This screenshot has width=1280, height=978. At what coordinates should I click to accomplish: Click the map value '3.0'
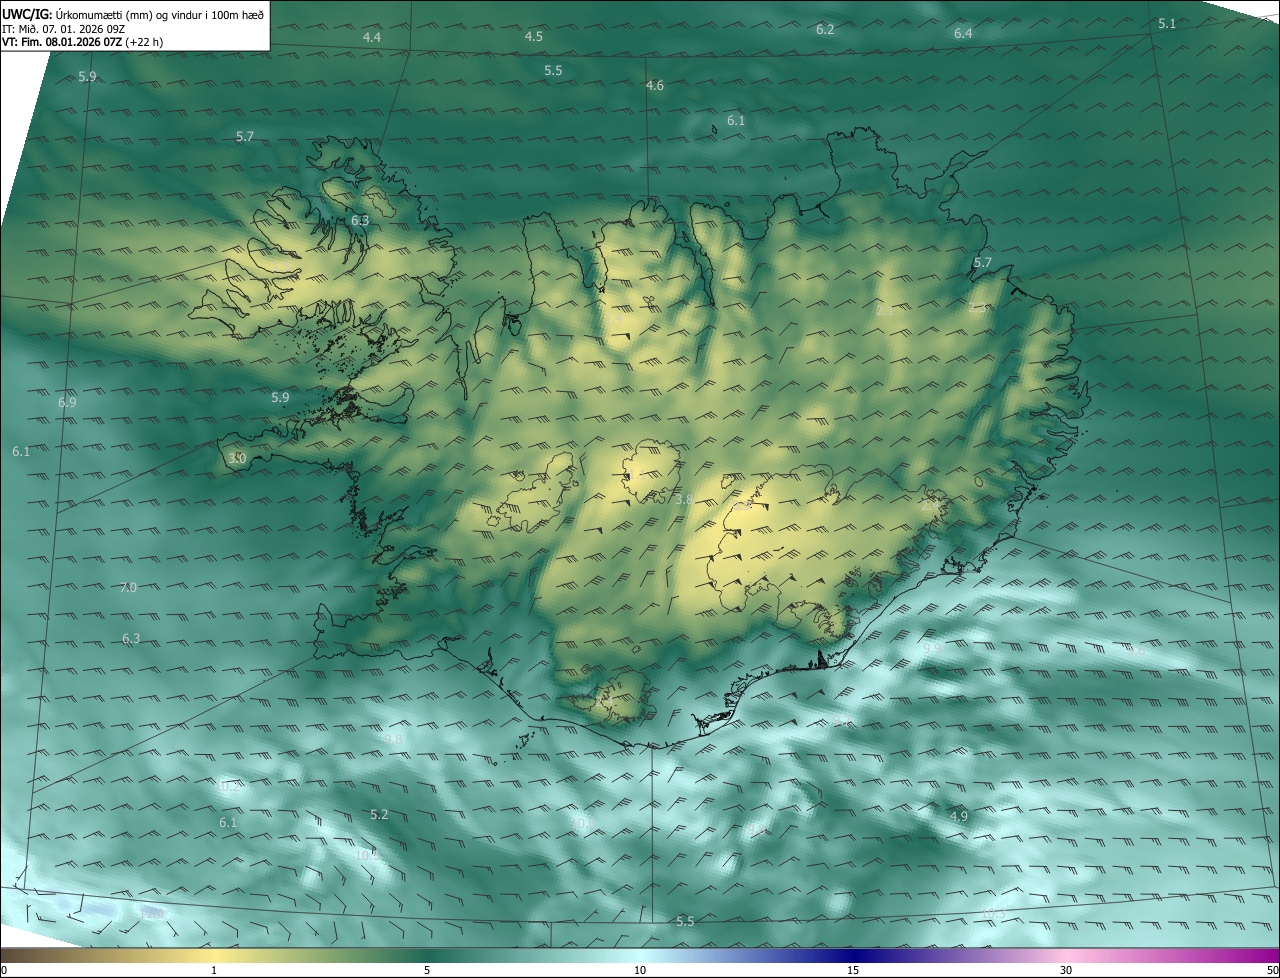[237, 458]
